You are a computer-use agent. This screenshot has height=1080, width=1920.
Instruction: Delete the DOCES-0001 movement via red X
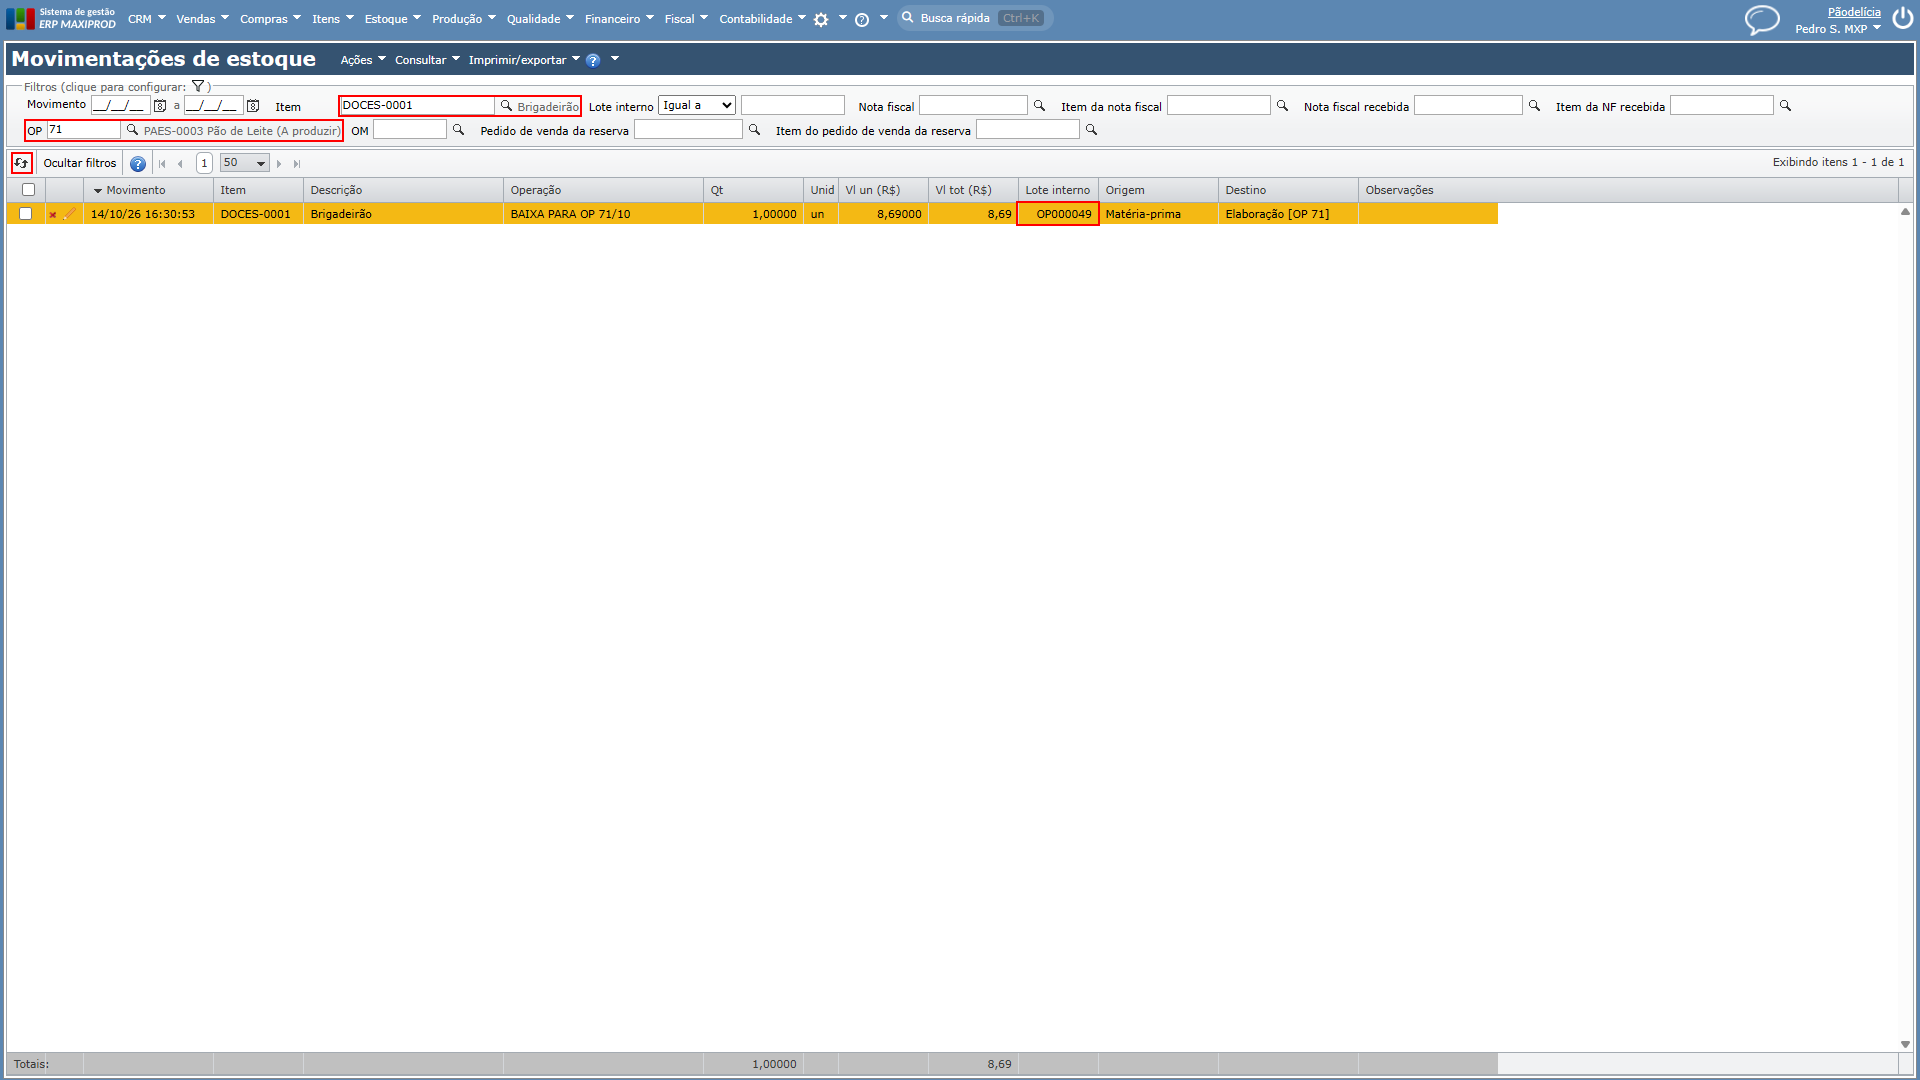53,215
